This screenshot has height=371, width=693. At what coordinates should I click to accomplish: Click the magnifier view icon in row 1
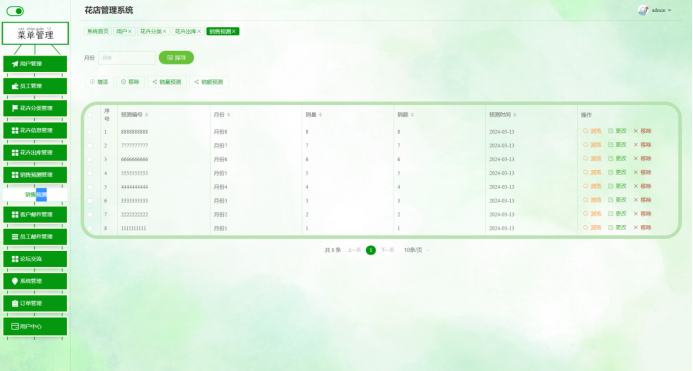click(x=586, y=131)
